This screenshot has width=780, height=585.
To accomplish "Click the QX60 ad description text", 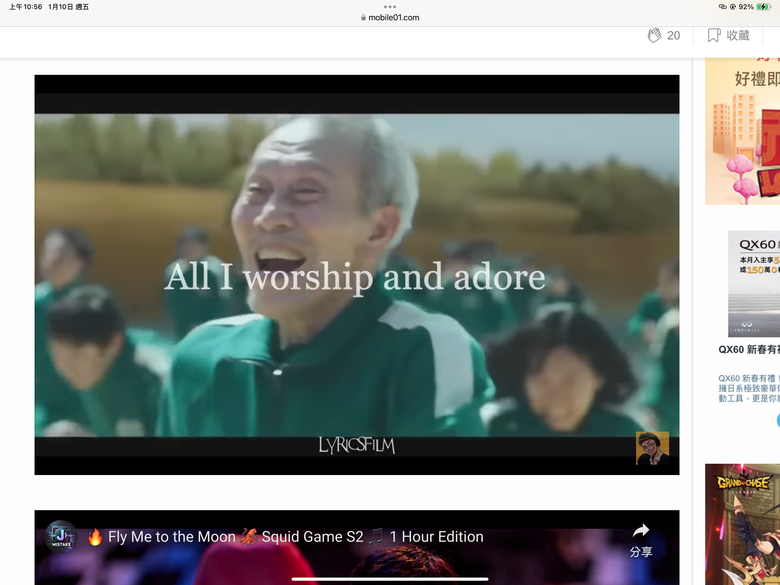I will 749,389.
